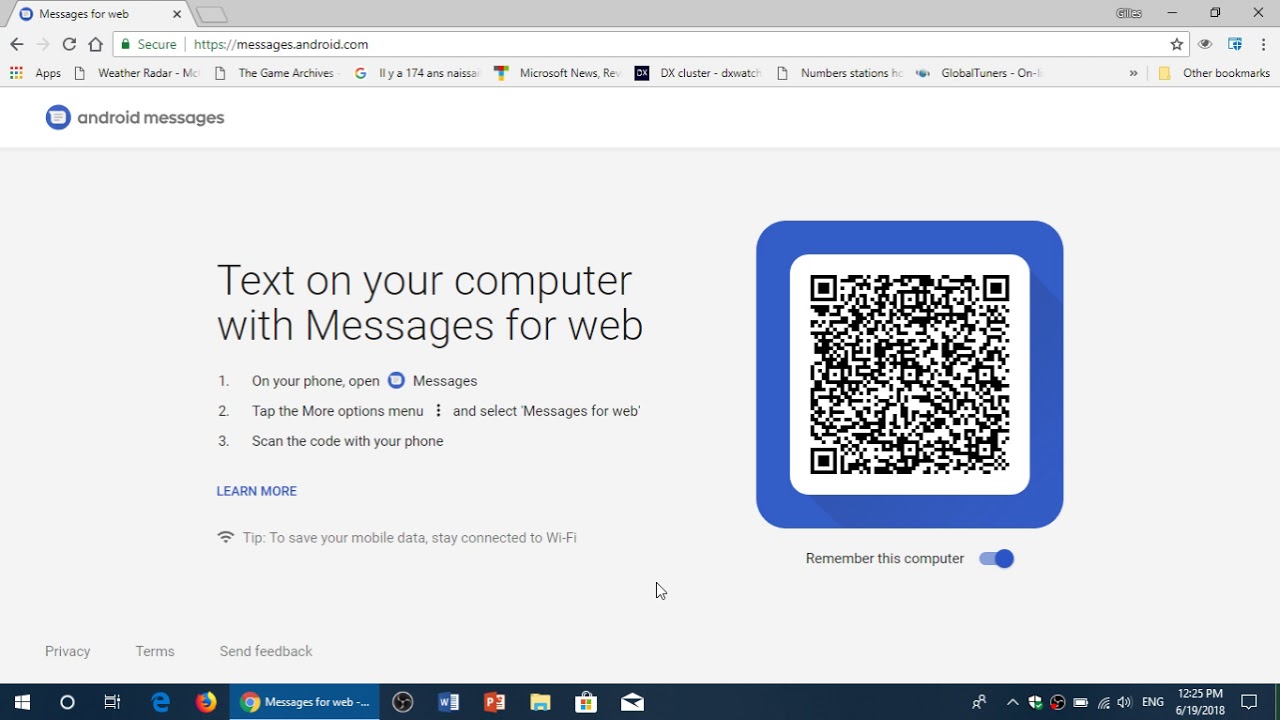Image resolution: width=1280 pixels, height=720 pixels.
Task: Click 'Scan the code with your phone' text
Action: pyautogui.click(x=348, y=441)
